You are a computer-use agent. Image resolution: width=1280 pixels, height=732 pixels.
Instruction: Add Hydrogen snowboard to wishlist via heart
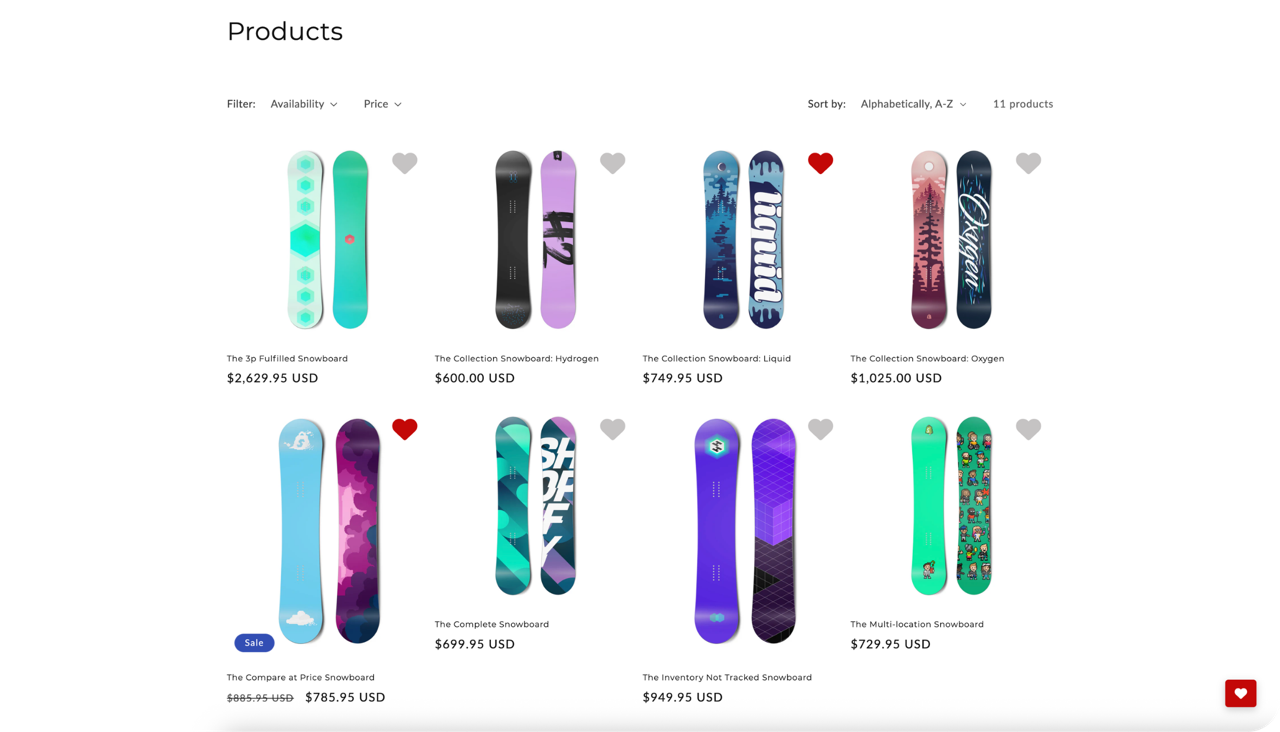point(612,163)
